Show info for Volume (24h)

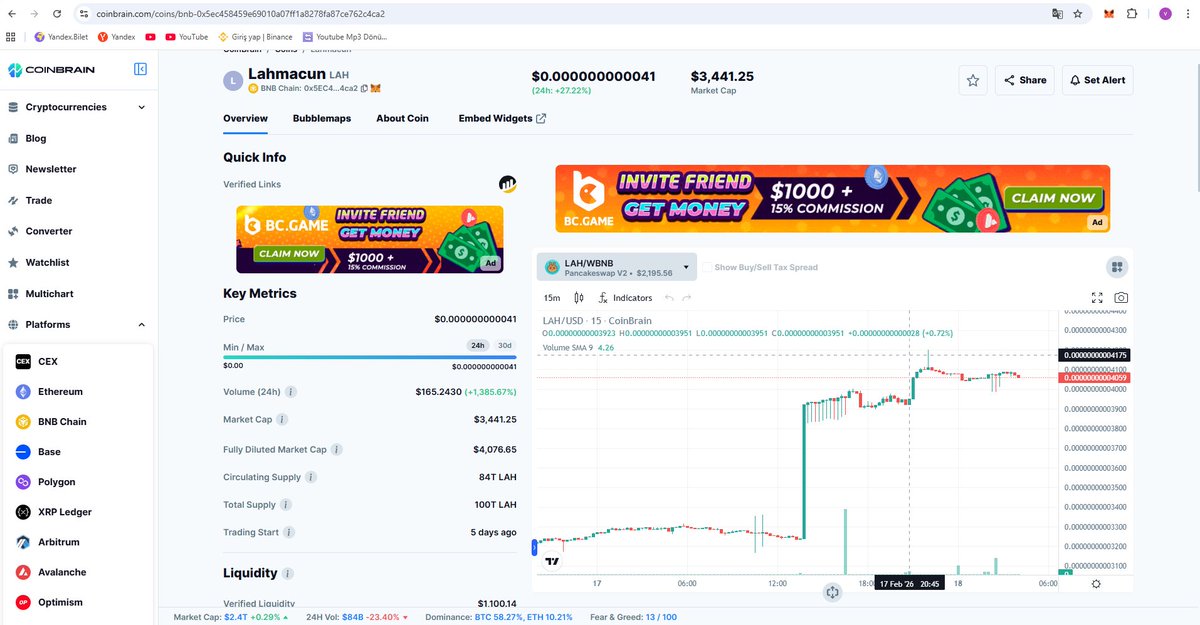pos(291,392)
